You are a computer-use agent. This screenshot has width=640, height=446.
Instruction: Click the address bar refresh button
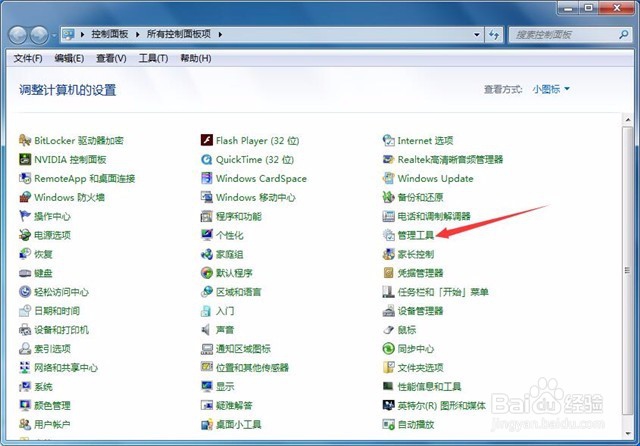click(494, 35)
